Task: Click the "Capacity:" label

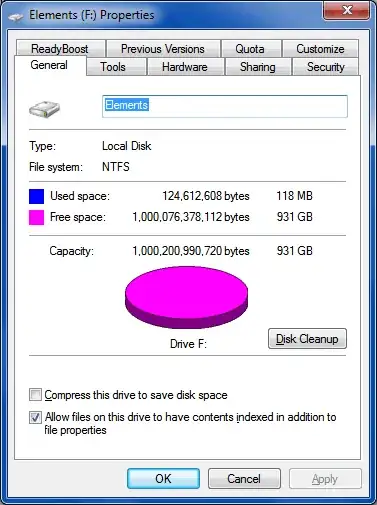Action: click(x=72, y=251)
